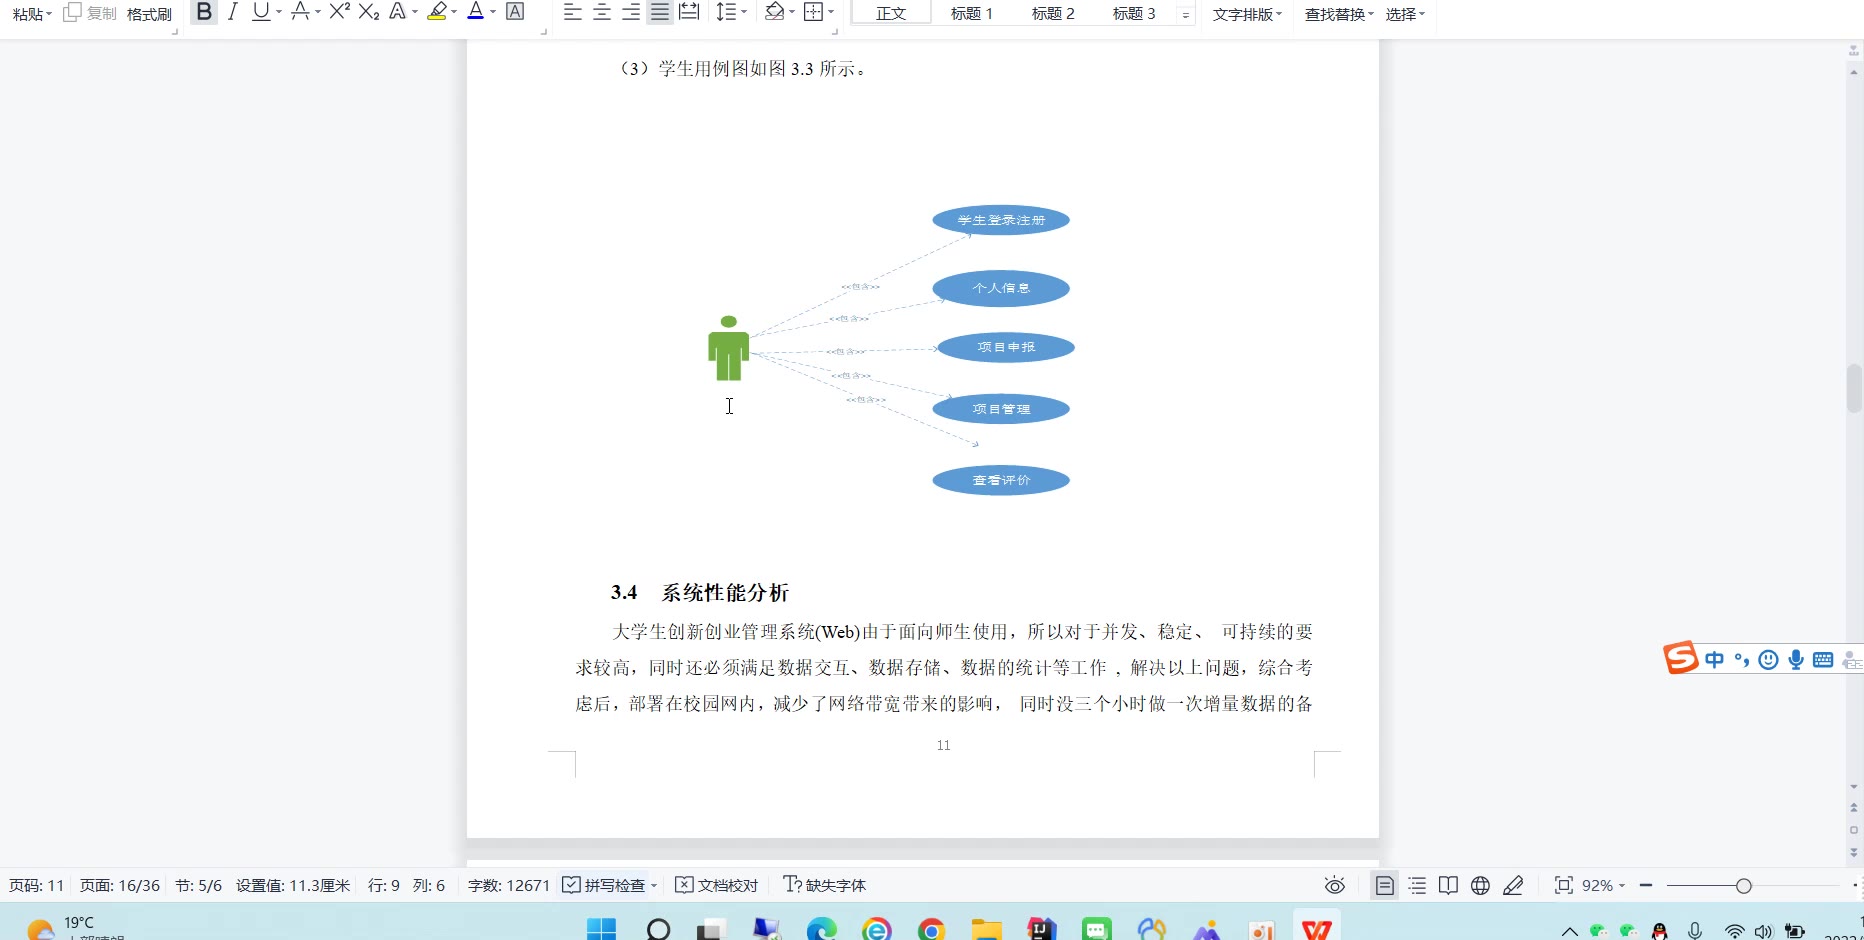The image size is (1864, 940).
Task: Apply the blue font color
Action: tap(476, 12)
